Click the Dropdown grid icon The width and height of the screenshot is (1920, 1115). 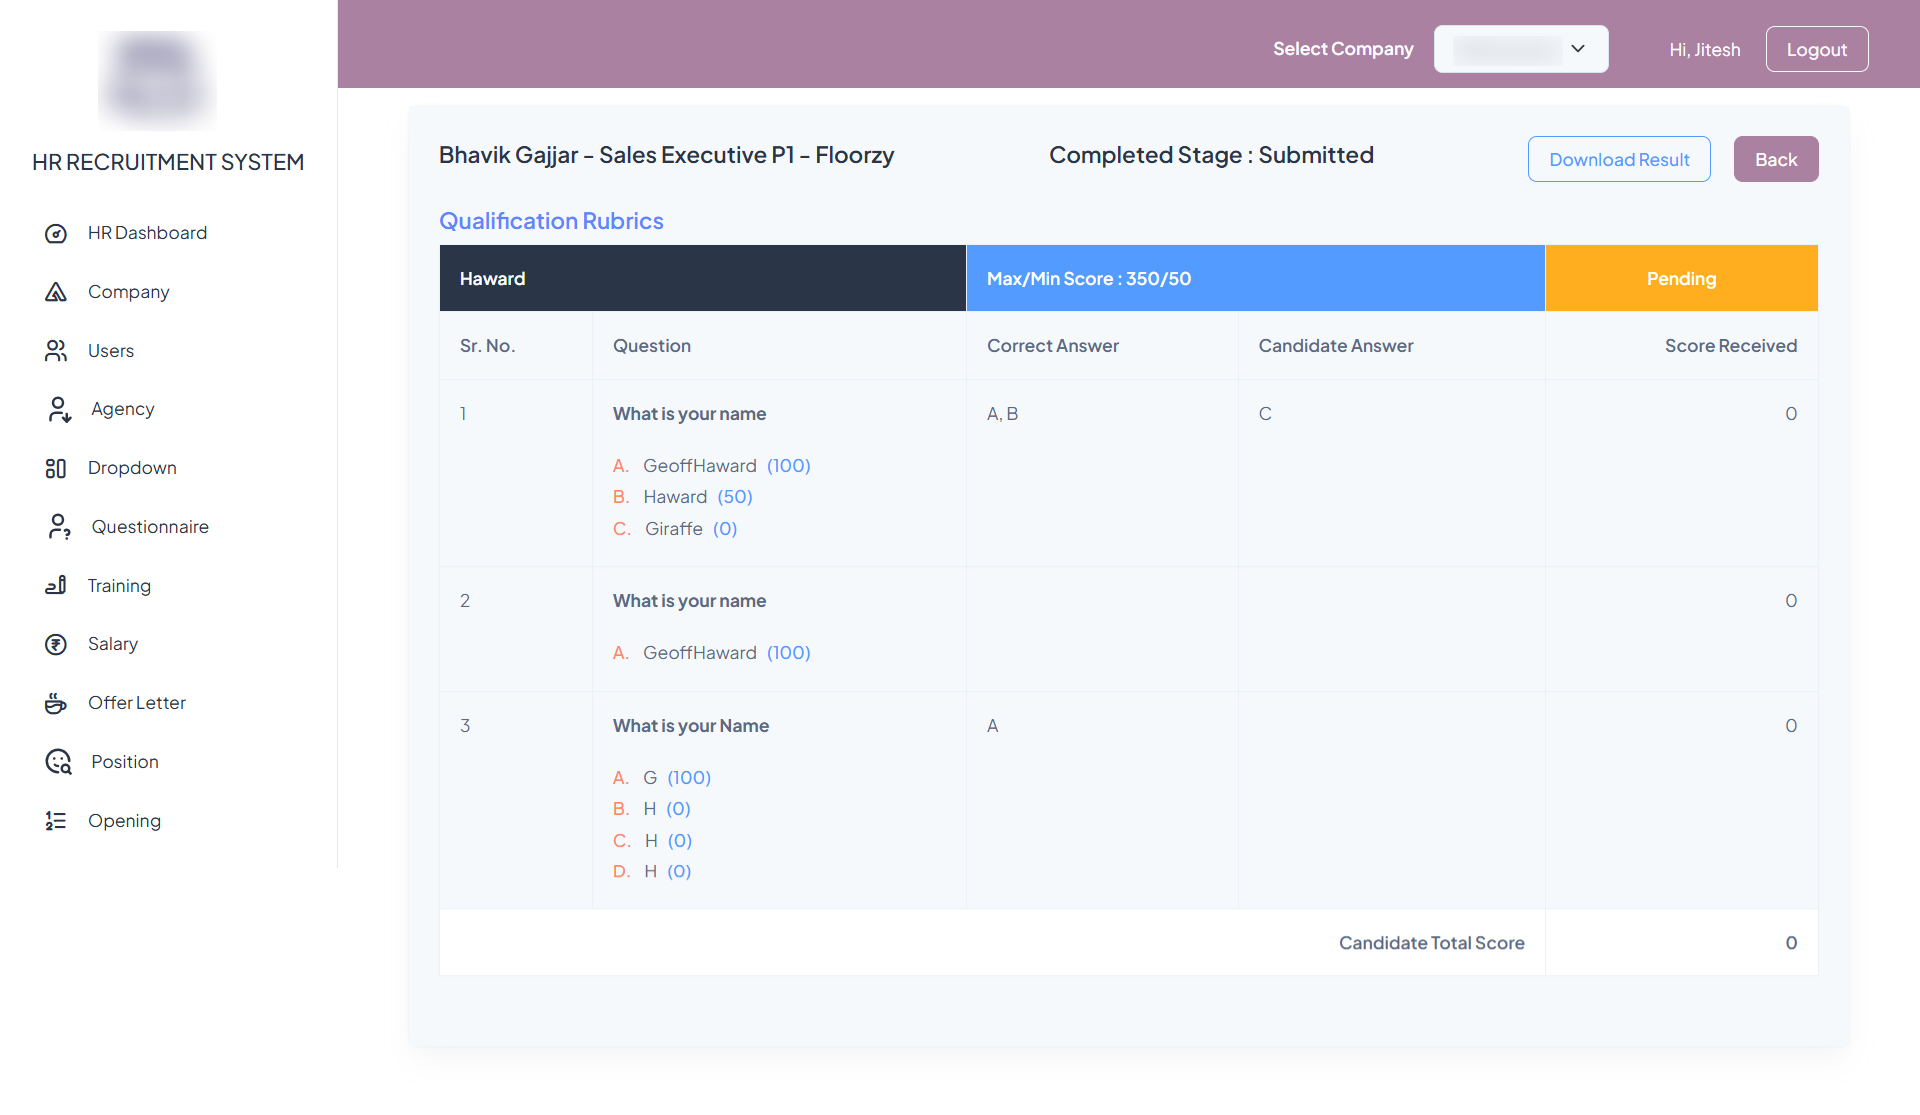click(x=56, y=468)
